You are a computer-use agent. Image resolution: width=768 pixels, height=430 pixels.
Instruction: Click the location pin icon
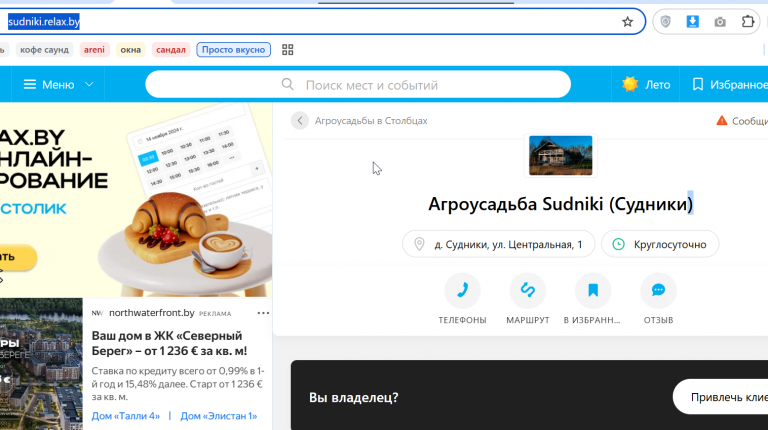pyautogui.click(x=419, y=244)
